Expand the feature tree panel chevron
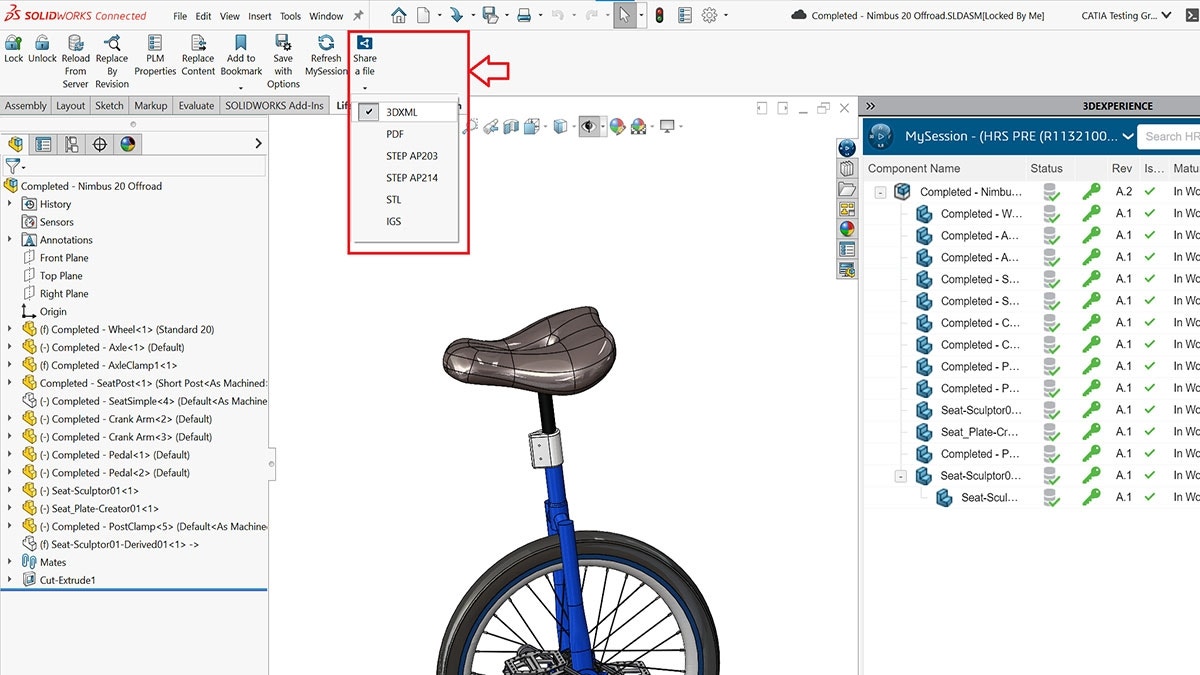Viewport: 1200px width, 675px height. point(259,144)
